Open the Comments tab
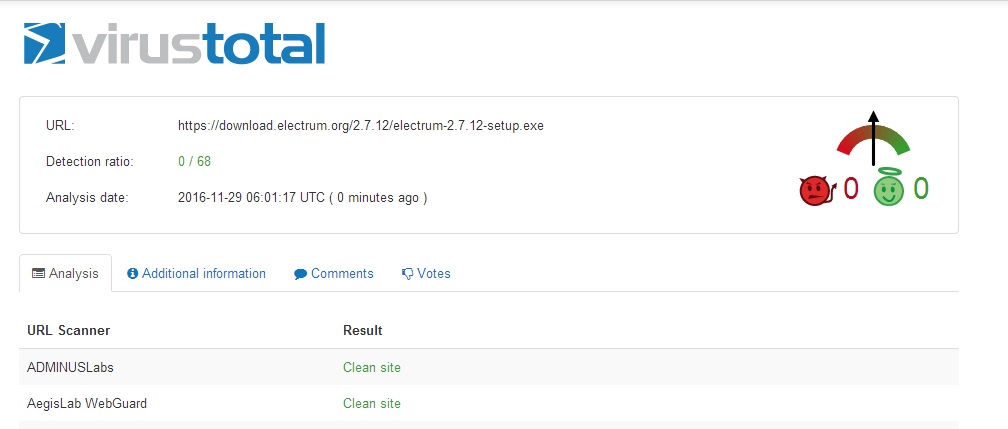 (x=334, y=273)
